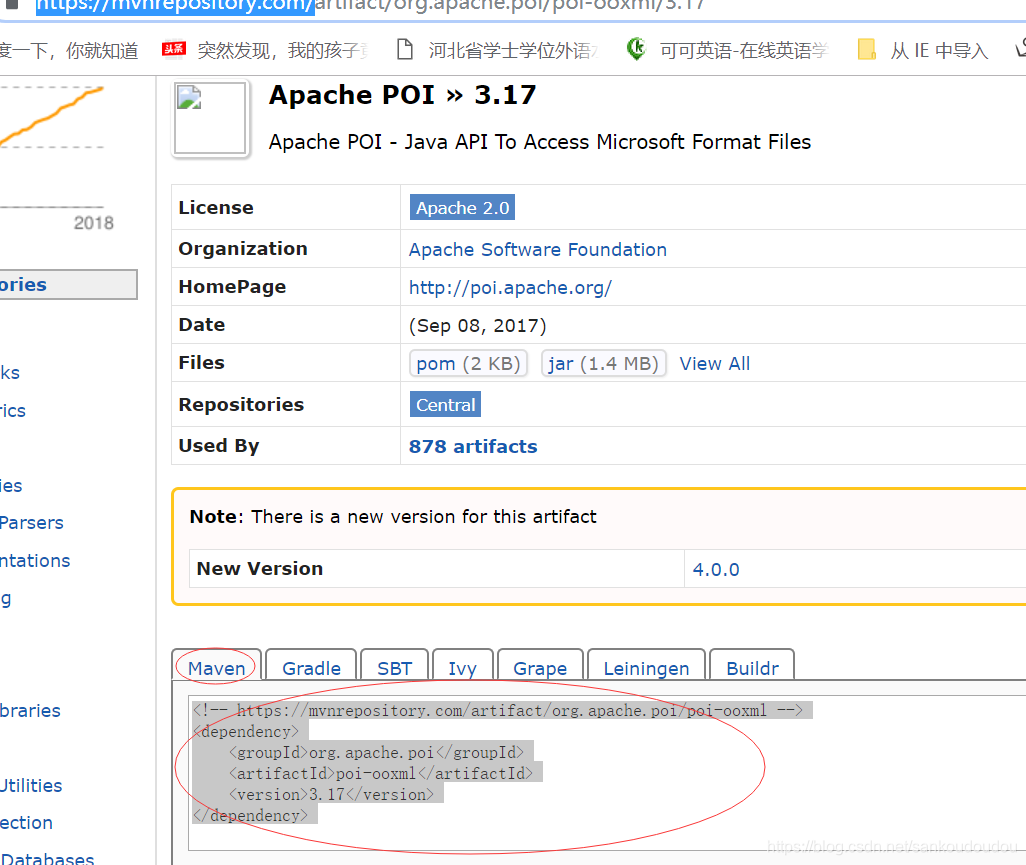Open the 可可英语-在线英语 bookmark
The image size is (1026, 865).
tap(744, 50)
